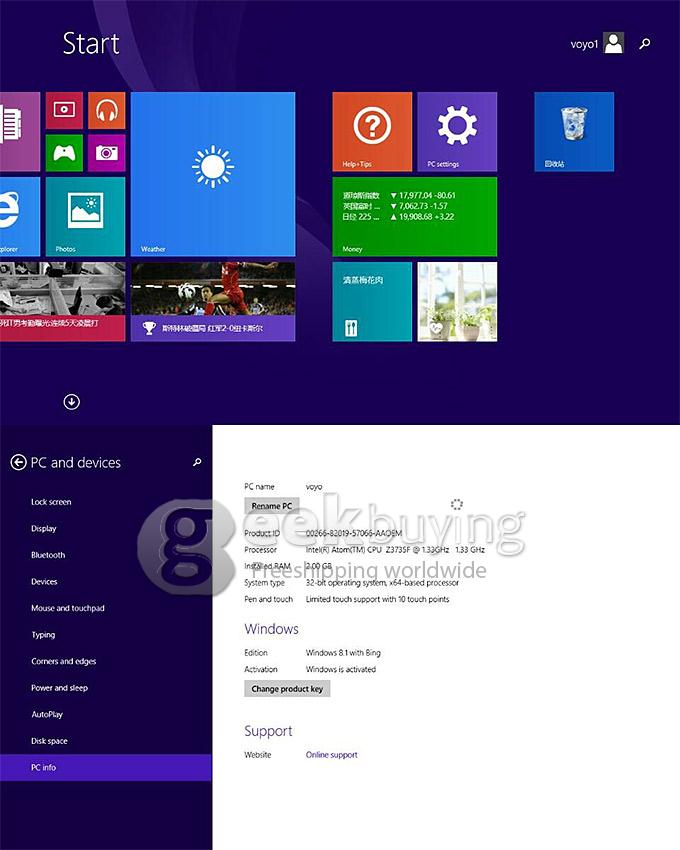
Task: Open the purple reading list tile
Action: pyautogui.click(x=20, y=132)
